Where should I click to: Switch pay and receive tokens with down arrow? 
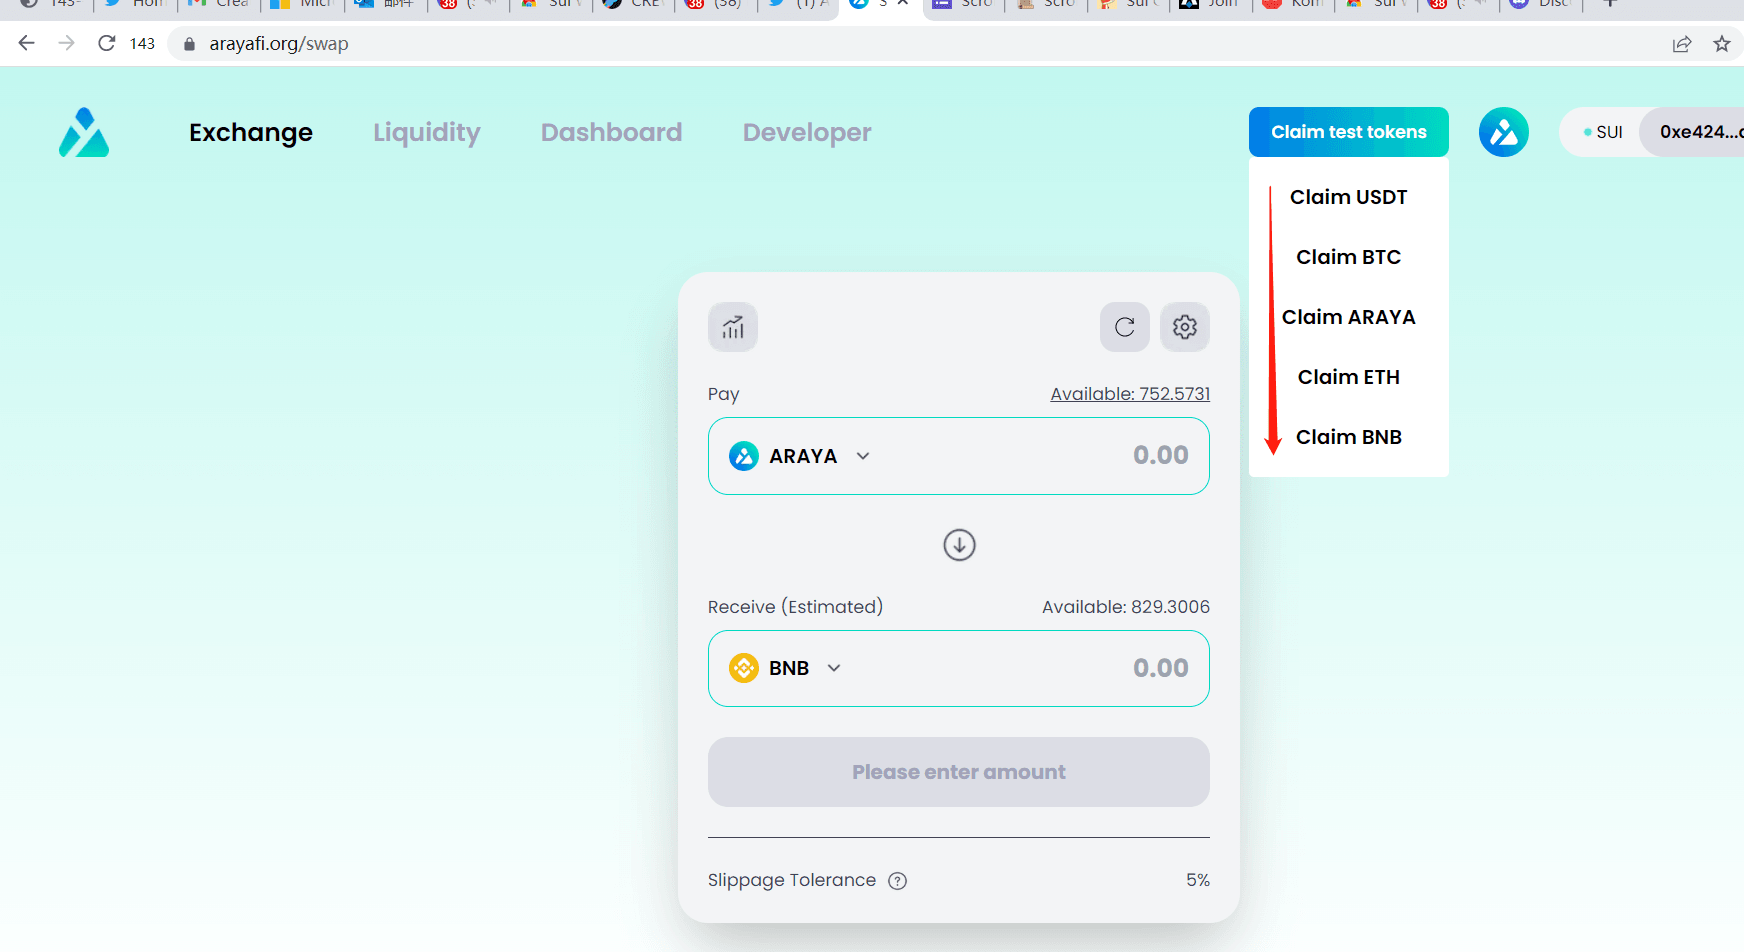coord(959,545)
